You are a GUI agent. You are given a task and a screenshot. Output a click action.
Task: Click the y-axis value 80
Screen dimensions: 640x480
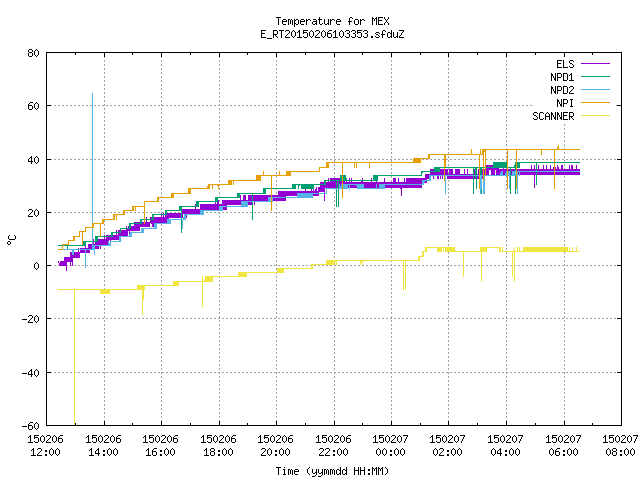(x=33, y=53)
